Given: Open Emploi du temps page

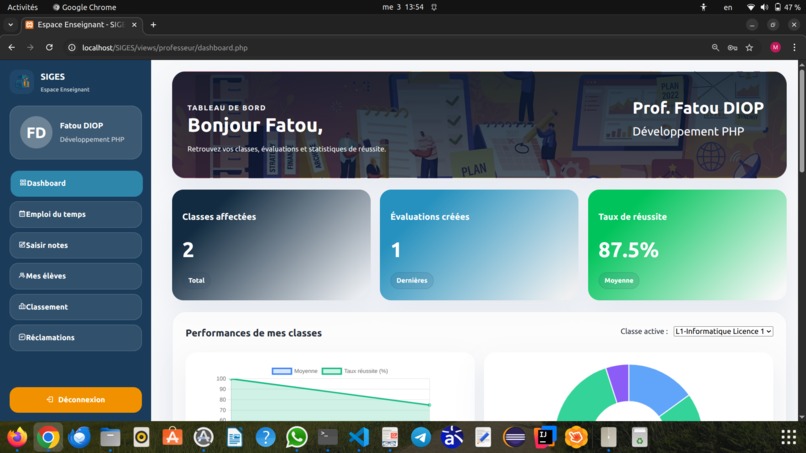Looking at the screenshot, I should click(76, 214).
